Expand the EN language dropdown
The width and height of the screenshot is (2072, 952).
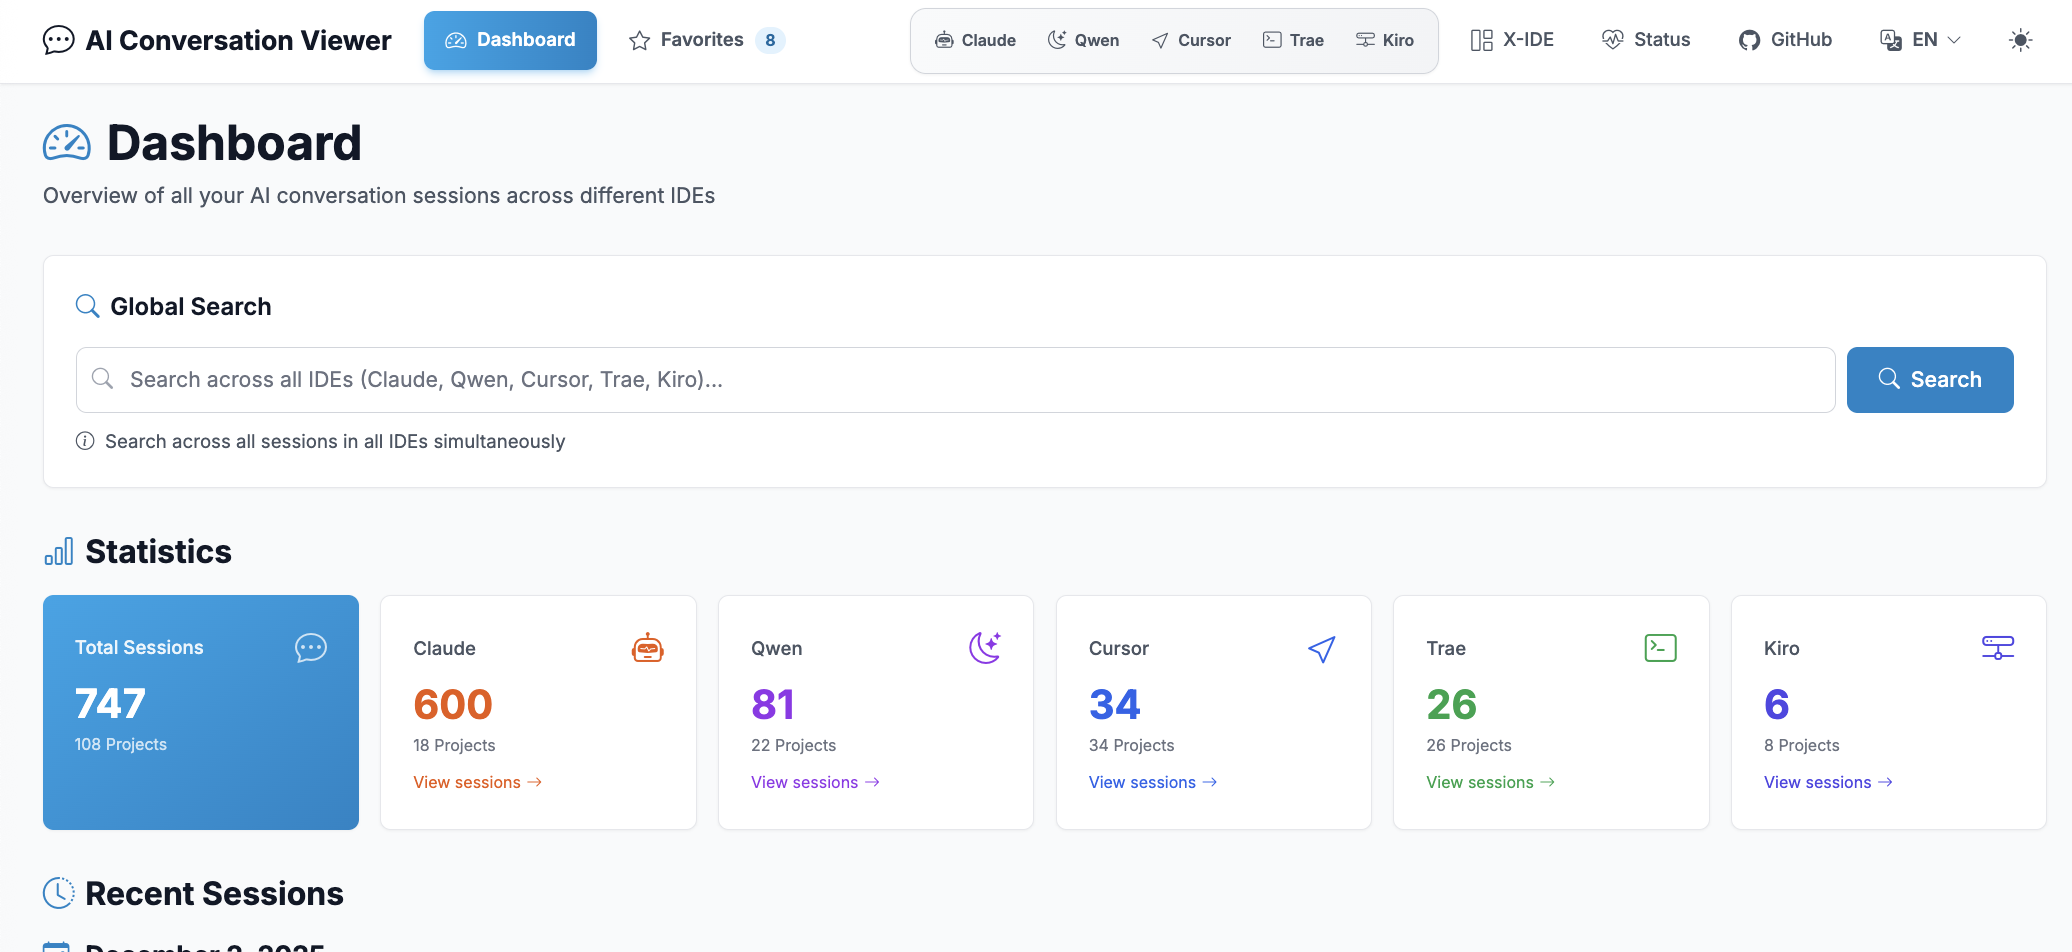coord(1920,40)
